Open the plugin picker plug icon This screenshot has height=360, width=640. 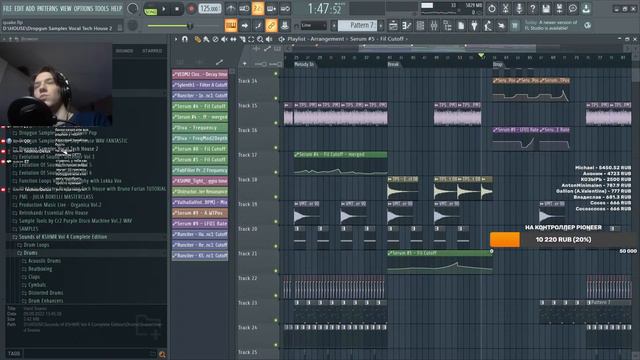(x=474, y=26)
